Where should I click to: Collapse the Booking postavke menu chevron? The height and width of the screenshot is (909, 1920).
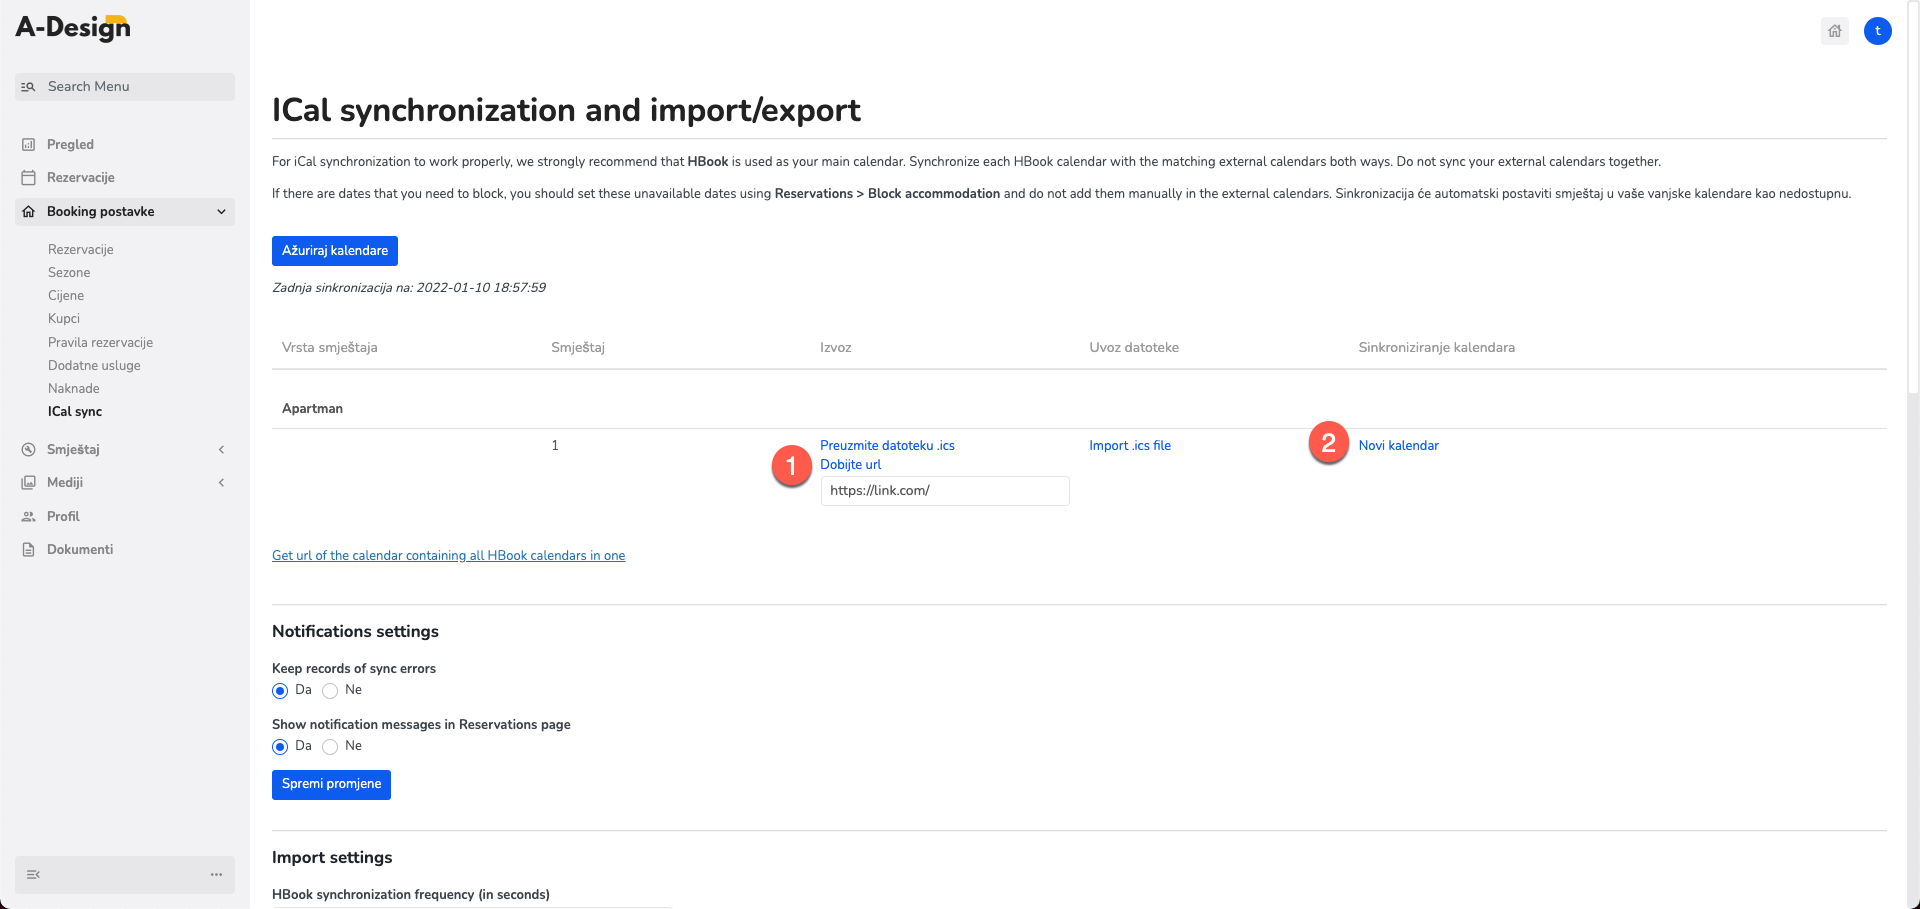tap(221, 212)
